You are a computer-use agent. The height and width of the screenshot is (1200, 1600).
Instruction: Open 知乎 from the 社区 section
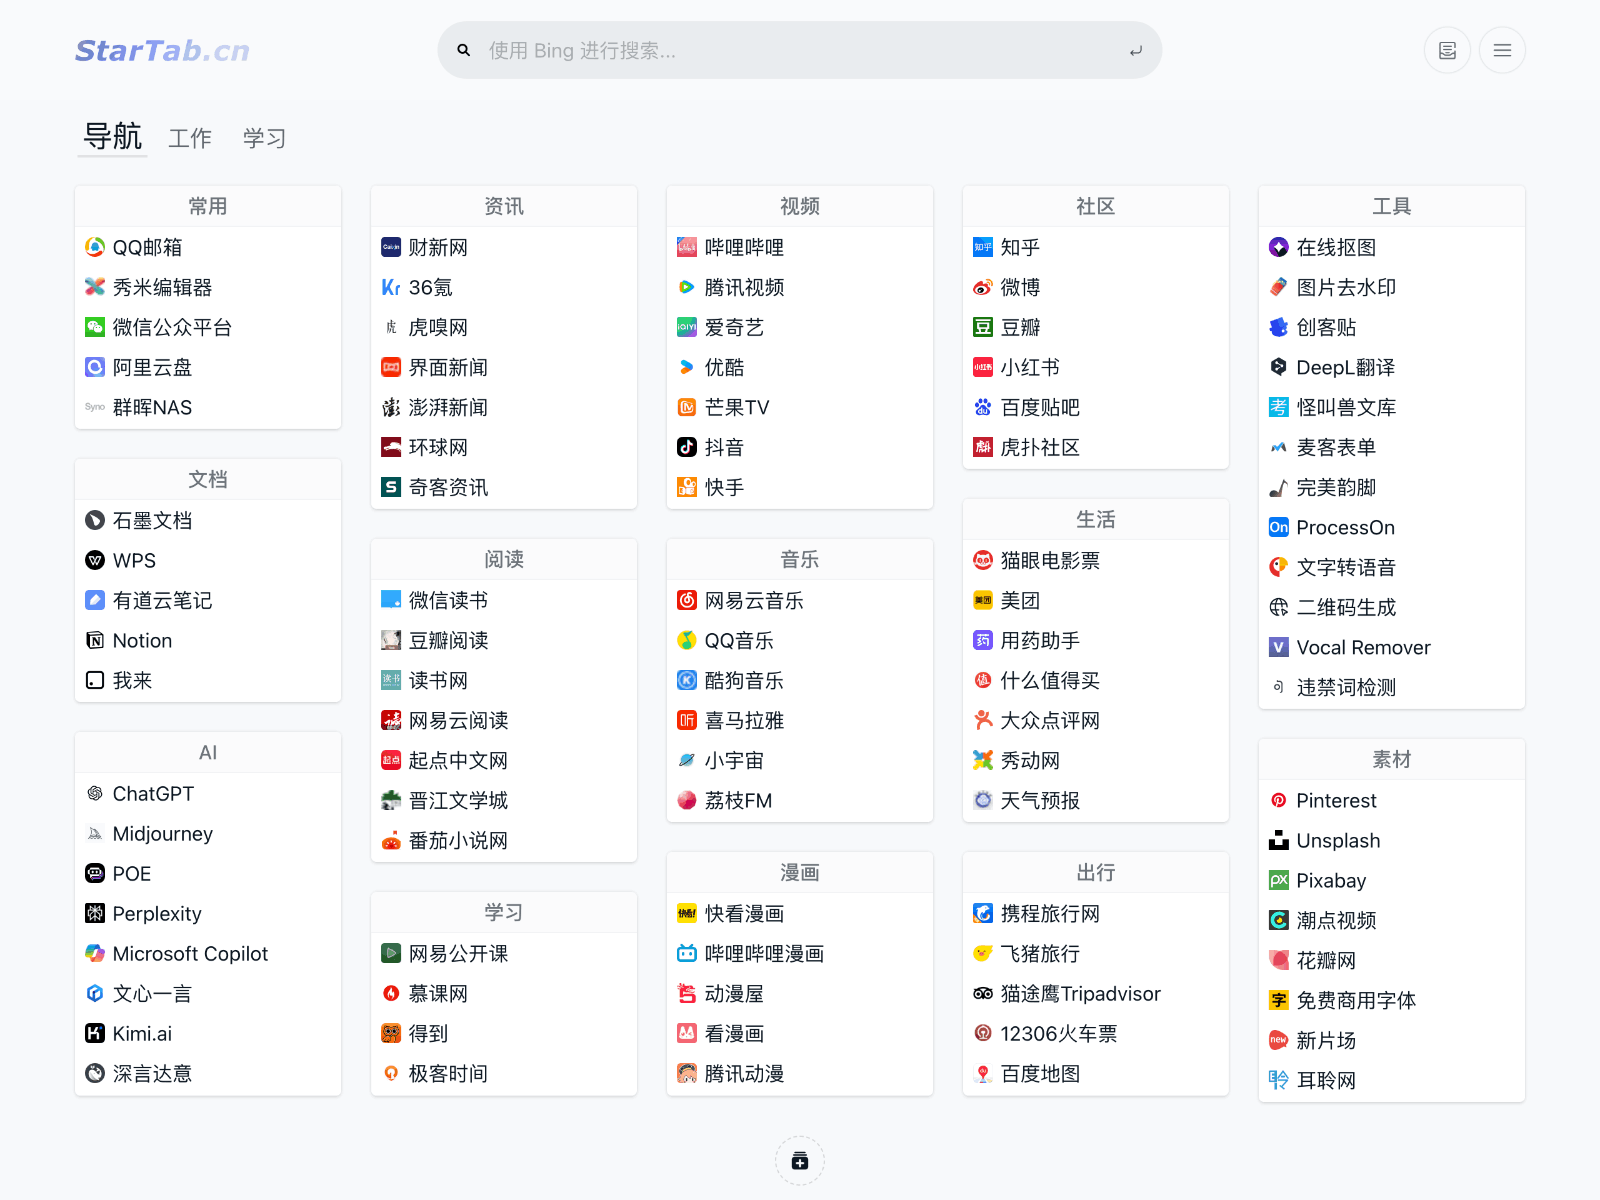[1021, 247]
